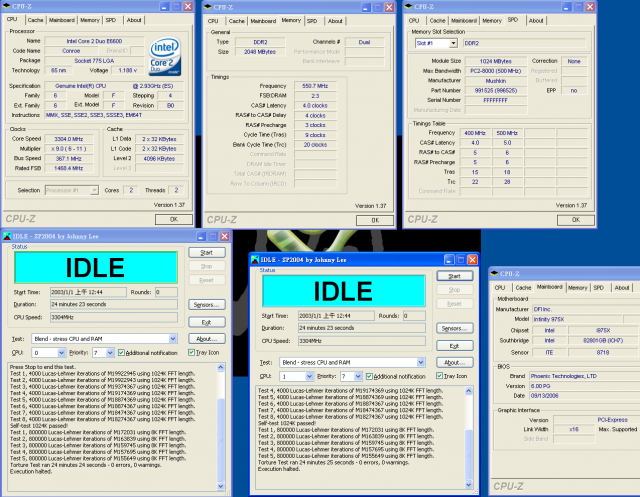Click Start in SP2004 CPU 0 window
Screen dimensions: 640x497
(207, 253)
